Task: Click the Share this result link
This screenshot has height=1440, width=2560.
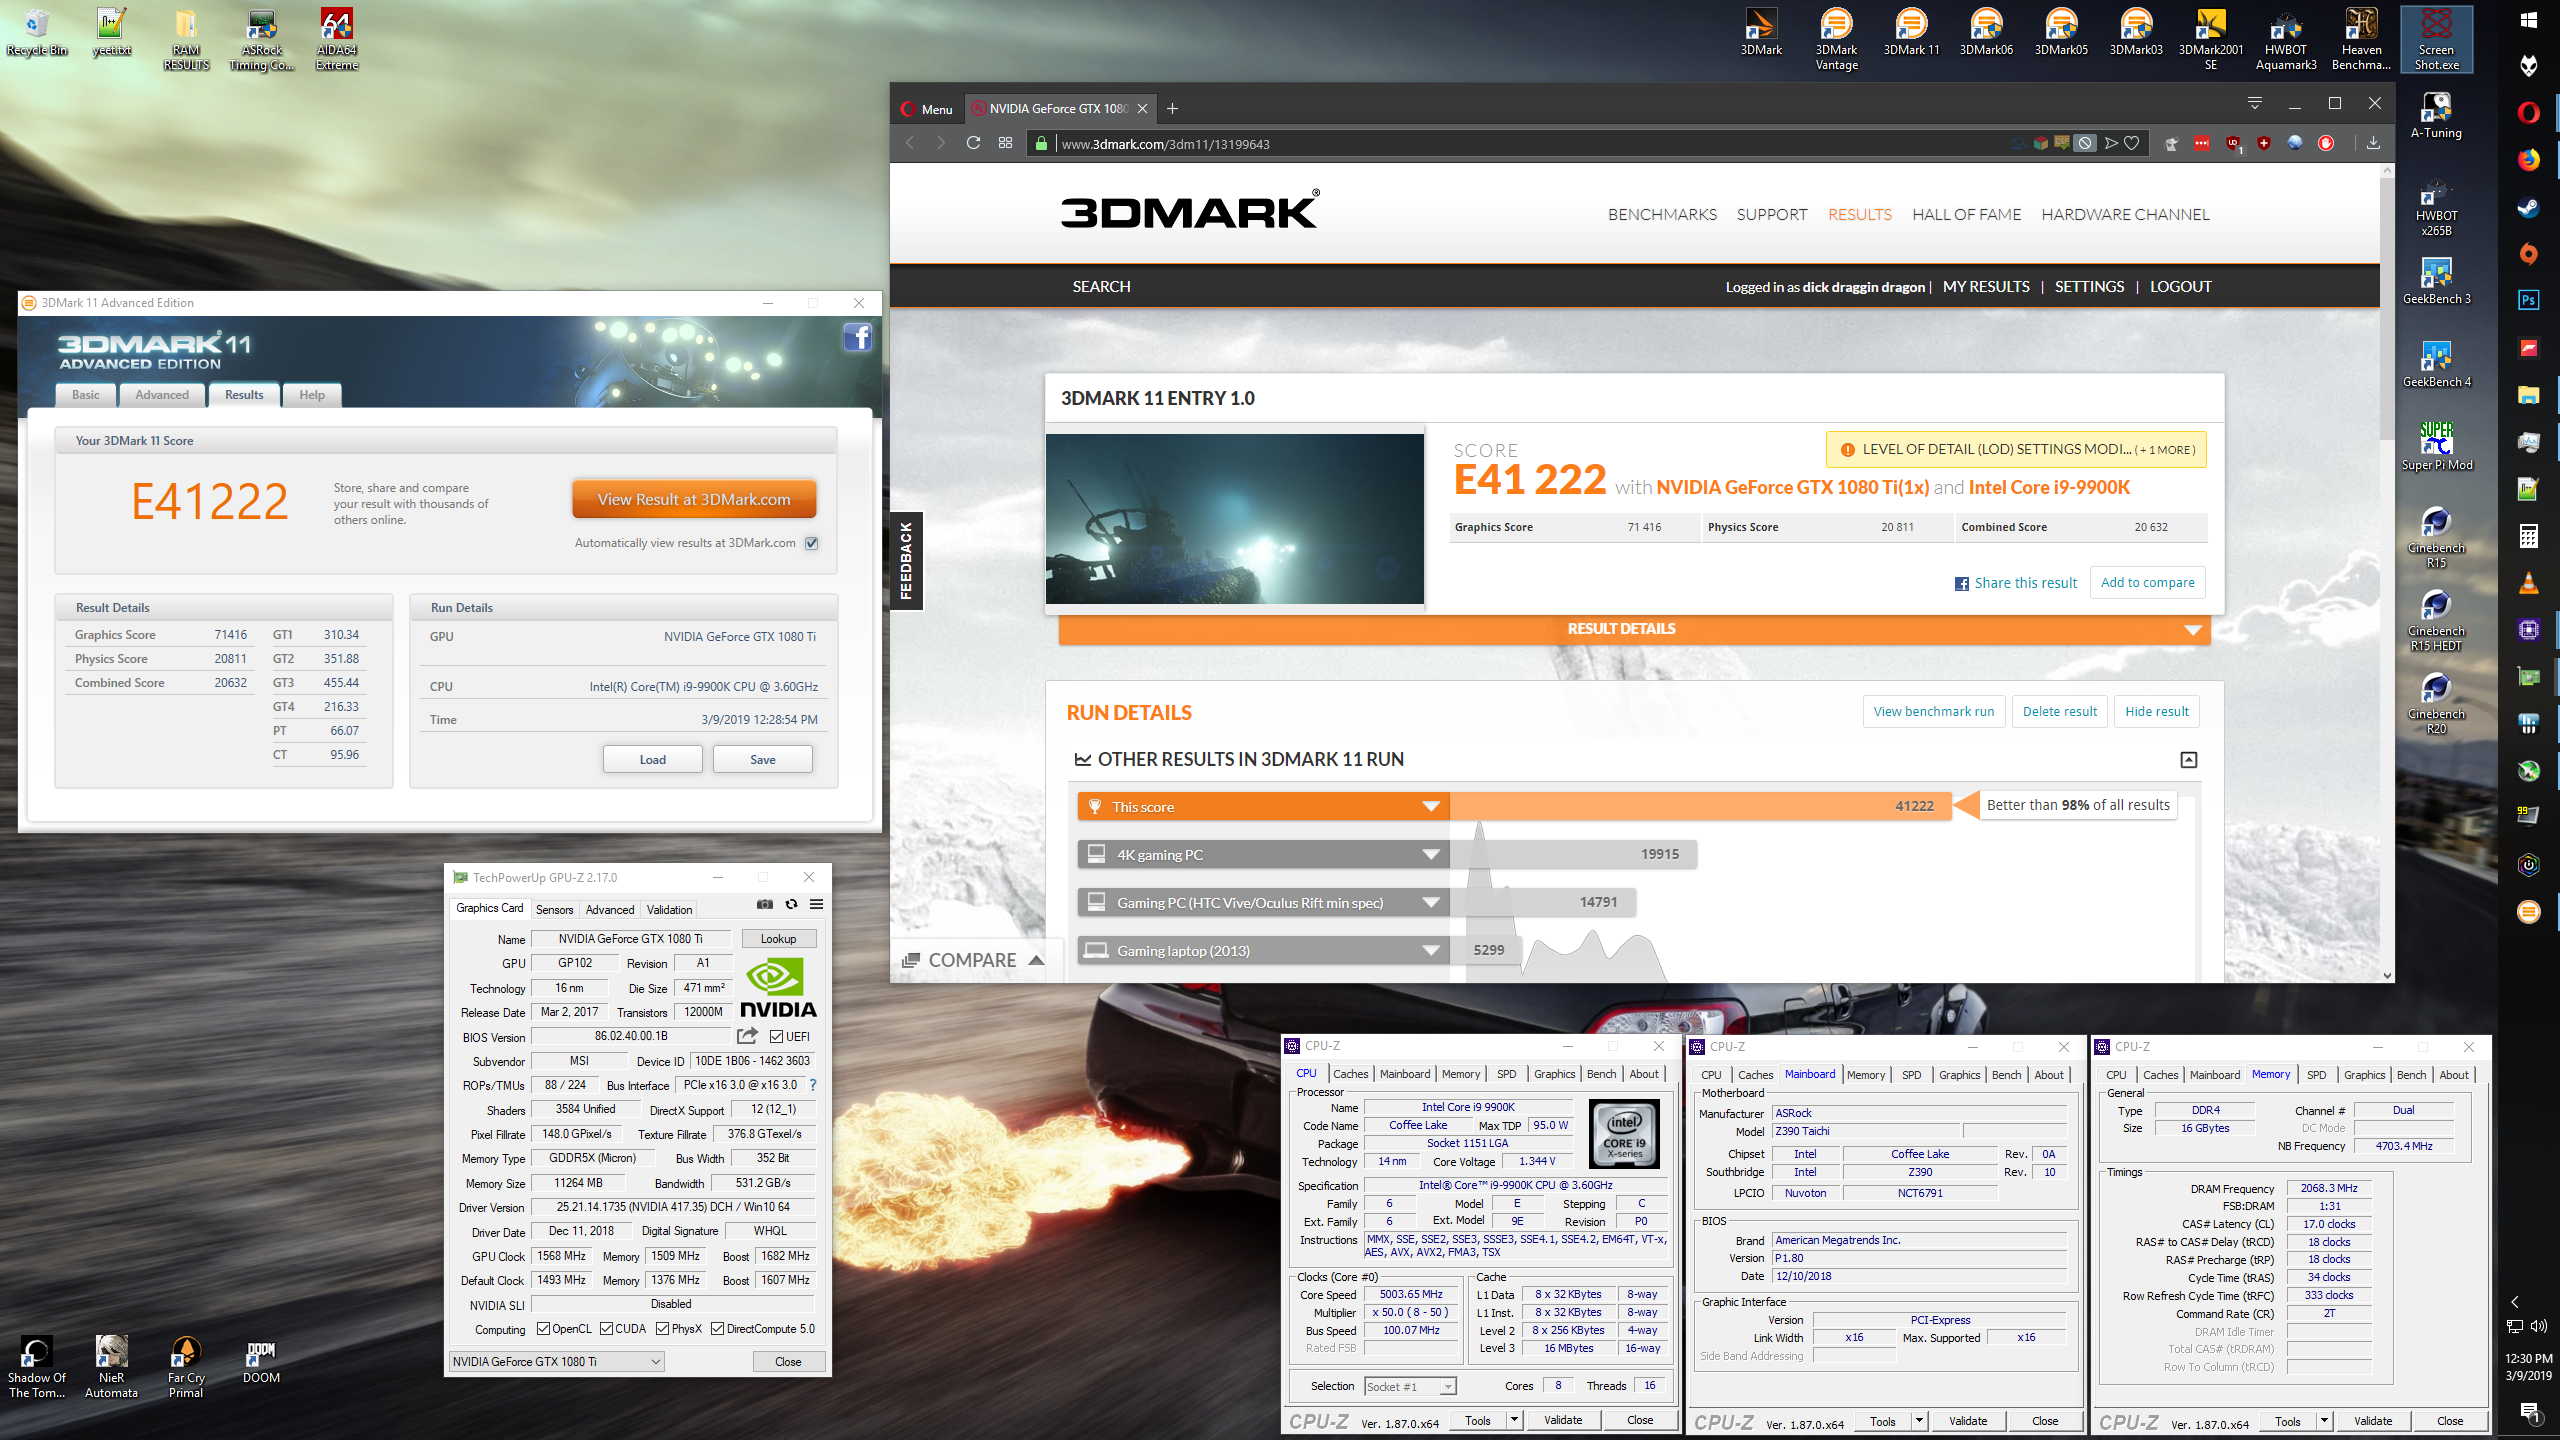Action: click(2015, 583)
